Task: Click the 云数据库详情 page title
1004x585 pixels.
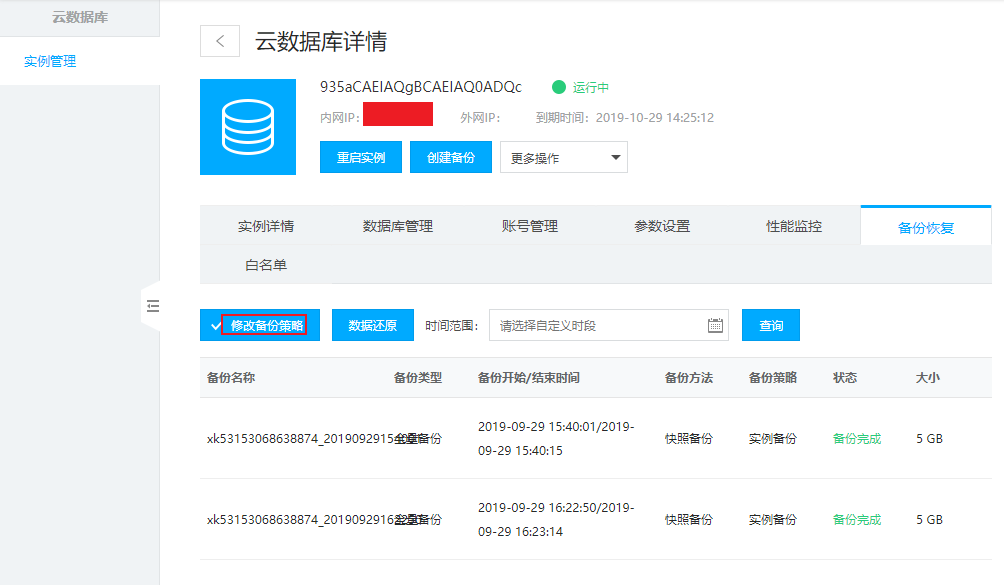Action: [321, 42]
